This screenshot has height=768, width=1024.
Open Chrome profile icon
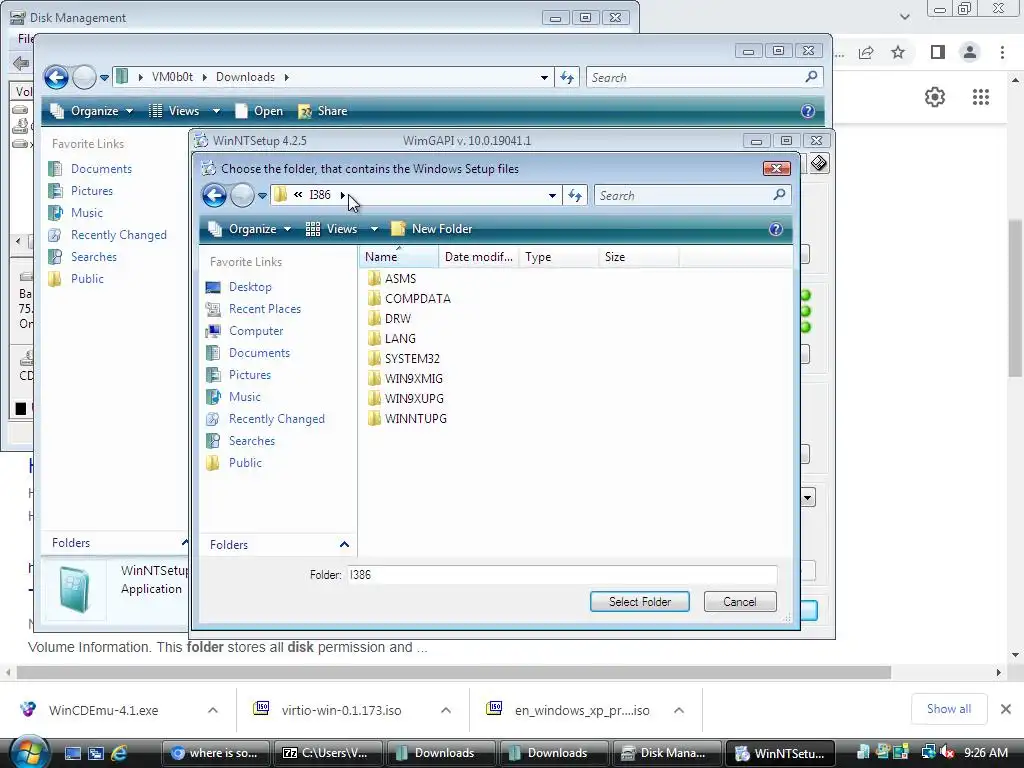click(970, 52)
